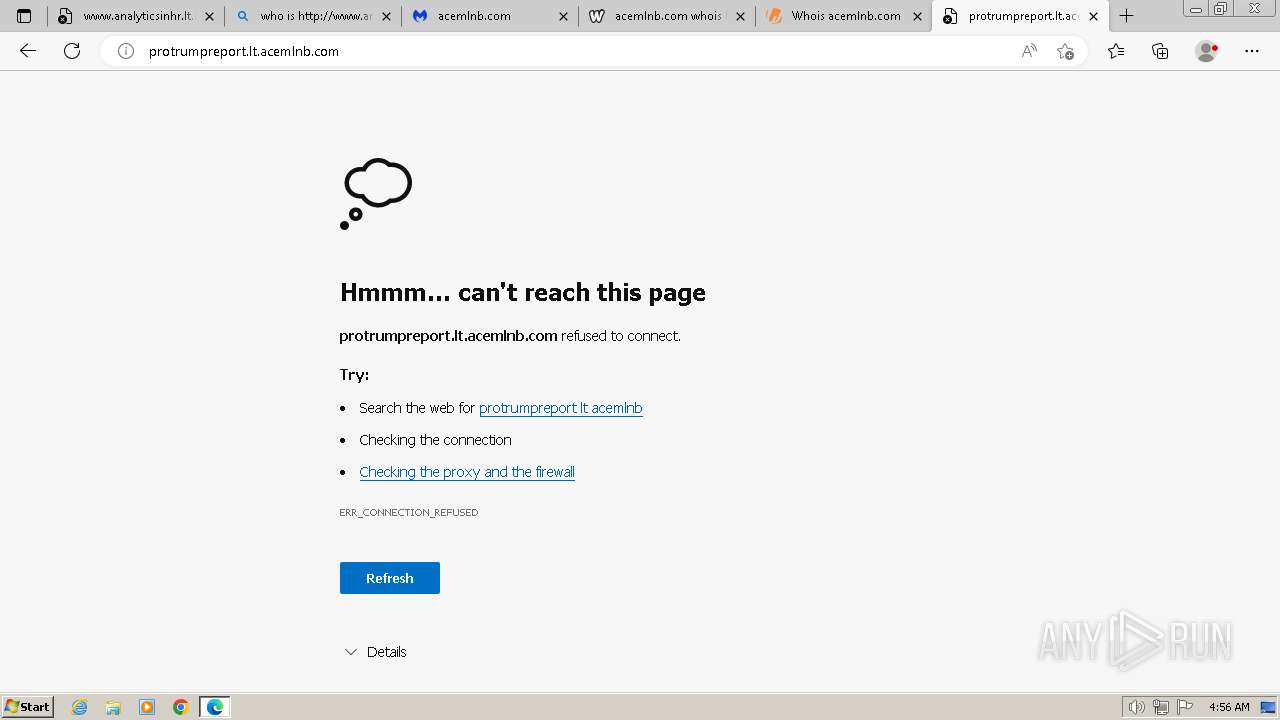Select the ERR_CONNECTION_REFUSED error text

(x=409, y=512)
